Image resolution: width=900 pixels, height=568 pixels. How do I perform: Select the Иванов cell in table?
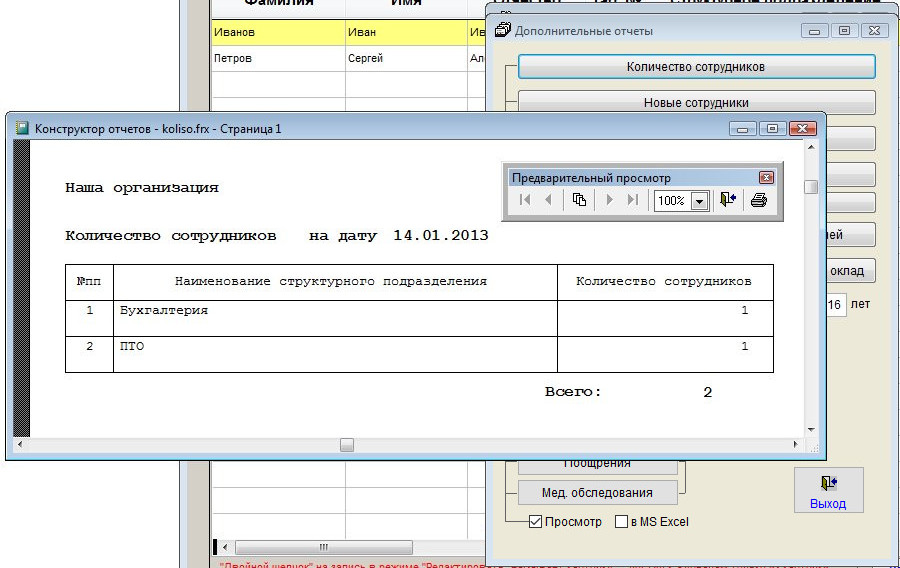coord(278,32)
